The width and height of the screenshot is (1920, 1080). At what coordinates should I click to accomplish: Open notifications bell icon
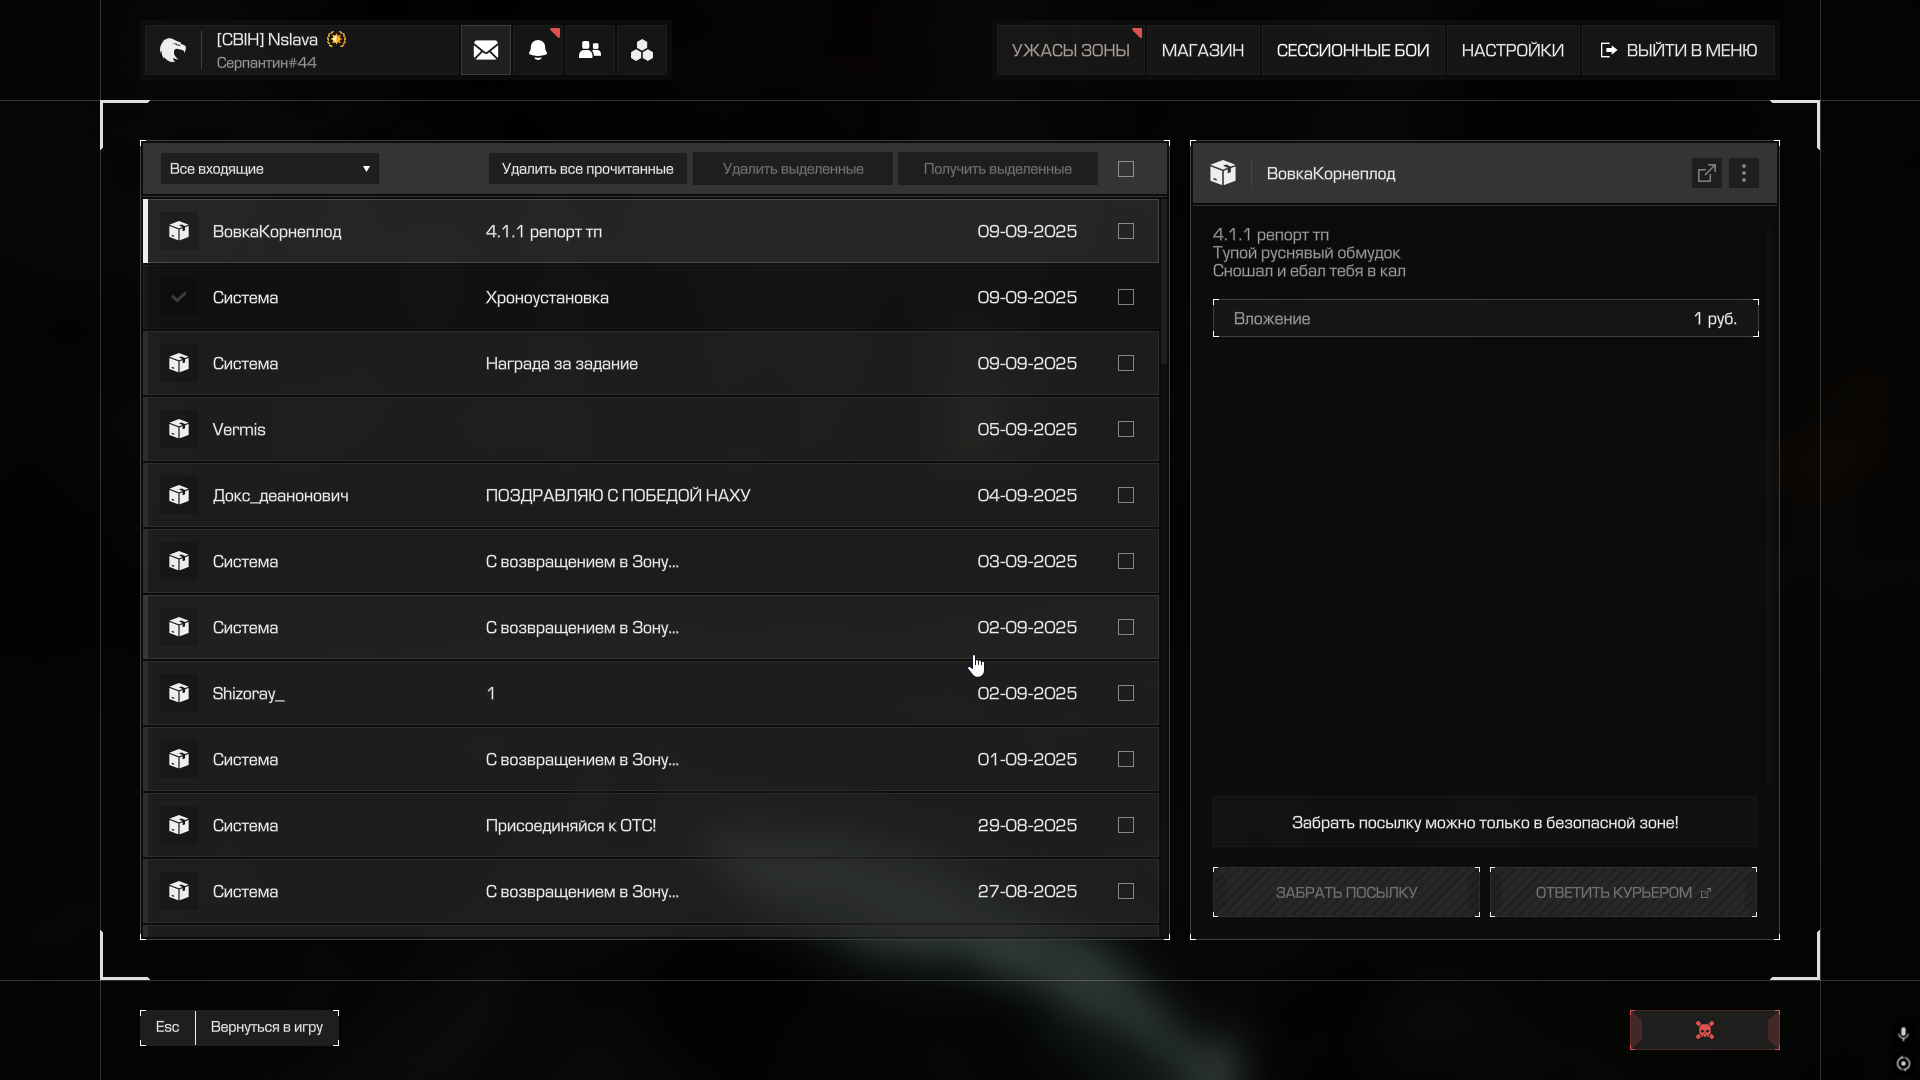538,50
